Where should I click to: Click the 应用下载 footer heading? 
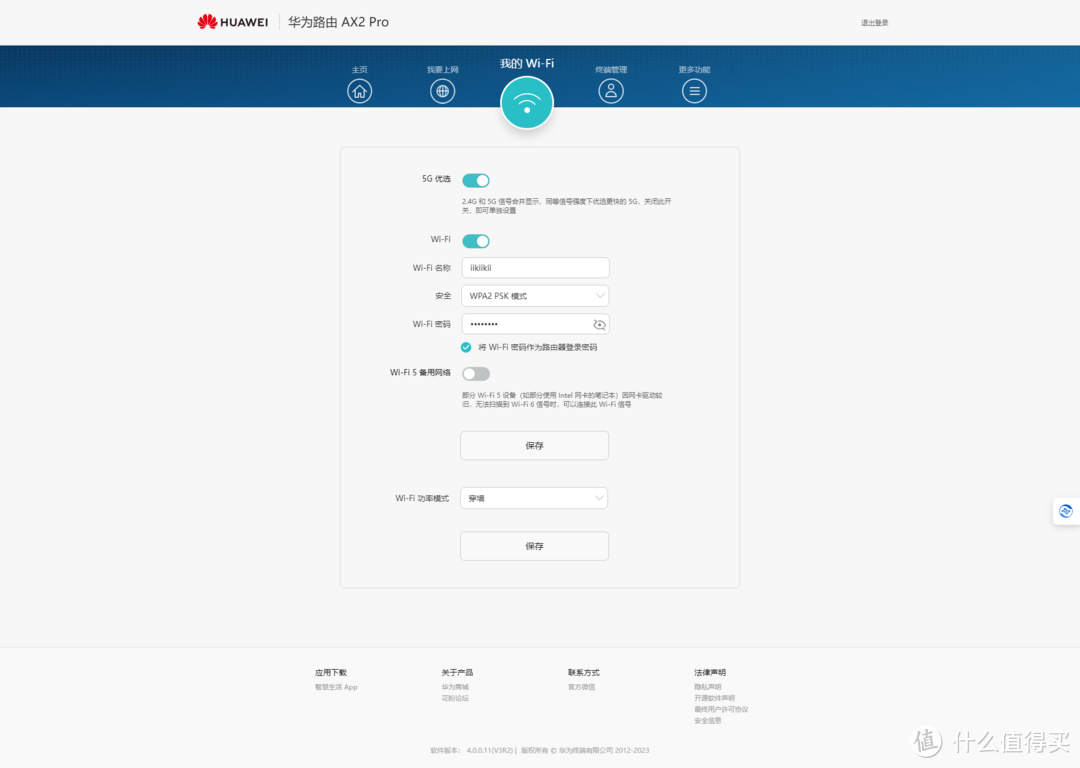(331, 673)
